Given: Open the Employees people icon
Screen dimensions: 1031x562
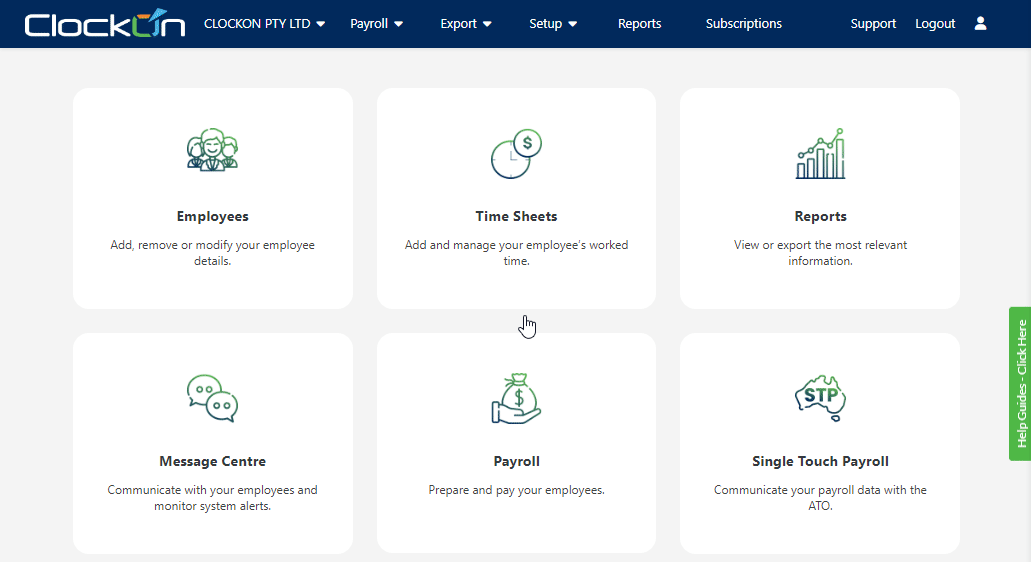Looking at the screenshot, I should pos(212,150).
